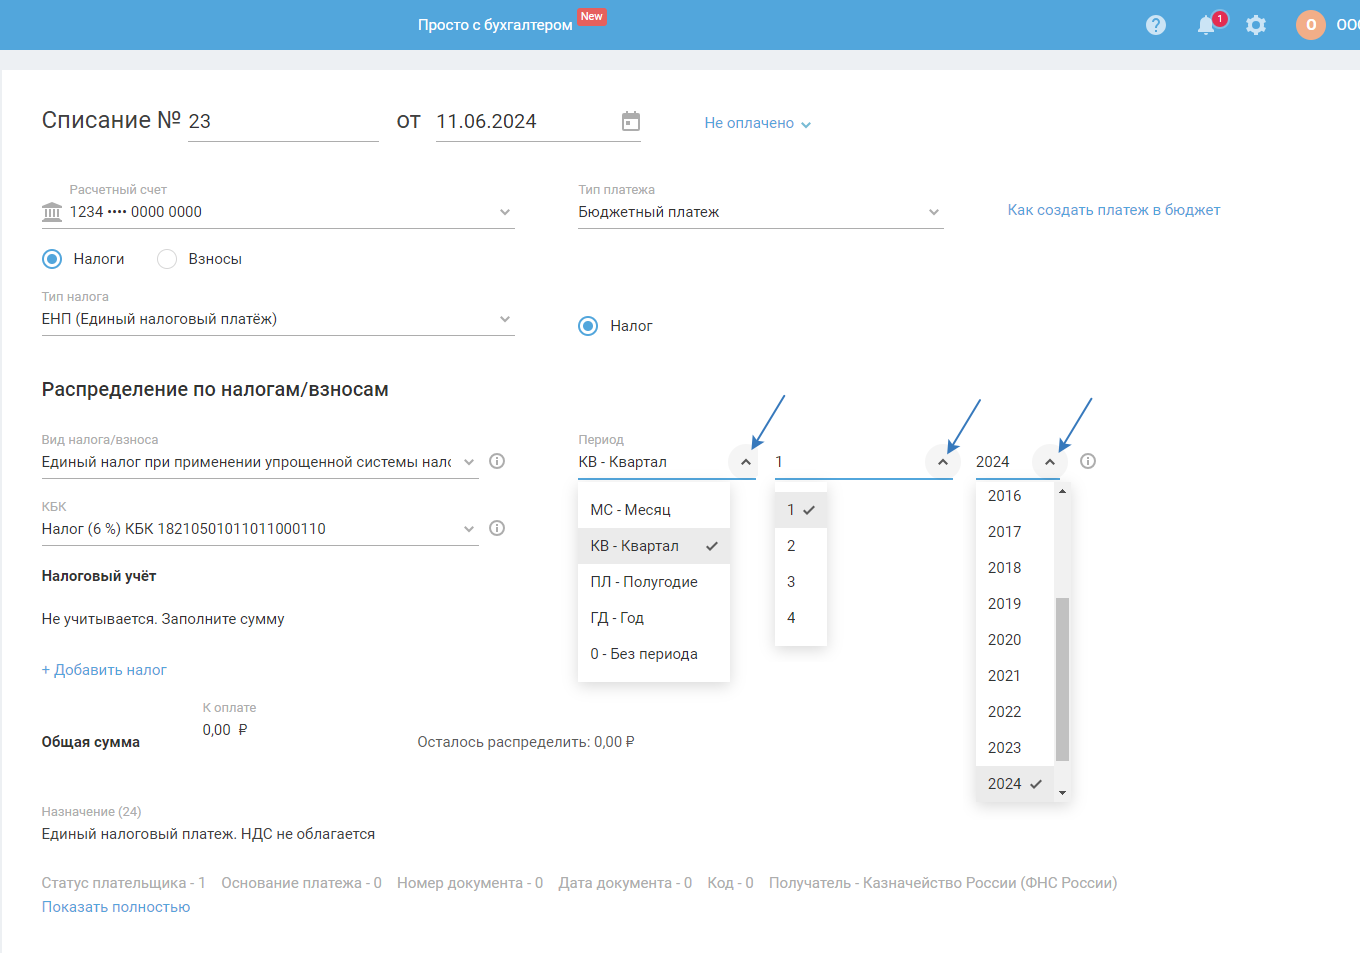Select quarter 1 in the list
The width and height of the screenshot is (1360, 953).
click(x=801, y=510)
